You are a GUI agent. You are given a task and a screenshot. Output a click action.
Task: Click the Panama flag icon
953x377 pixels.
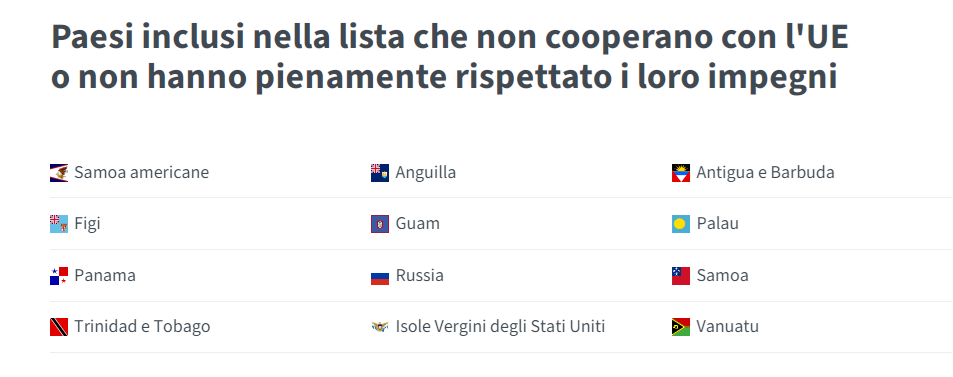pos(59,276)
